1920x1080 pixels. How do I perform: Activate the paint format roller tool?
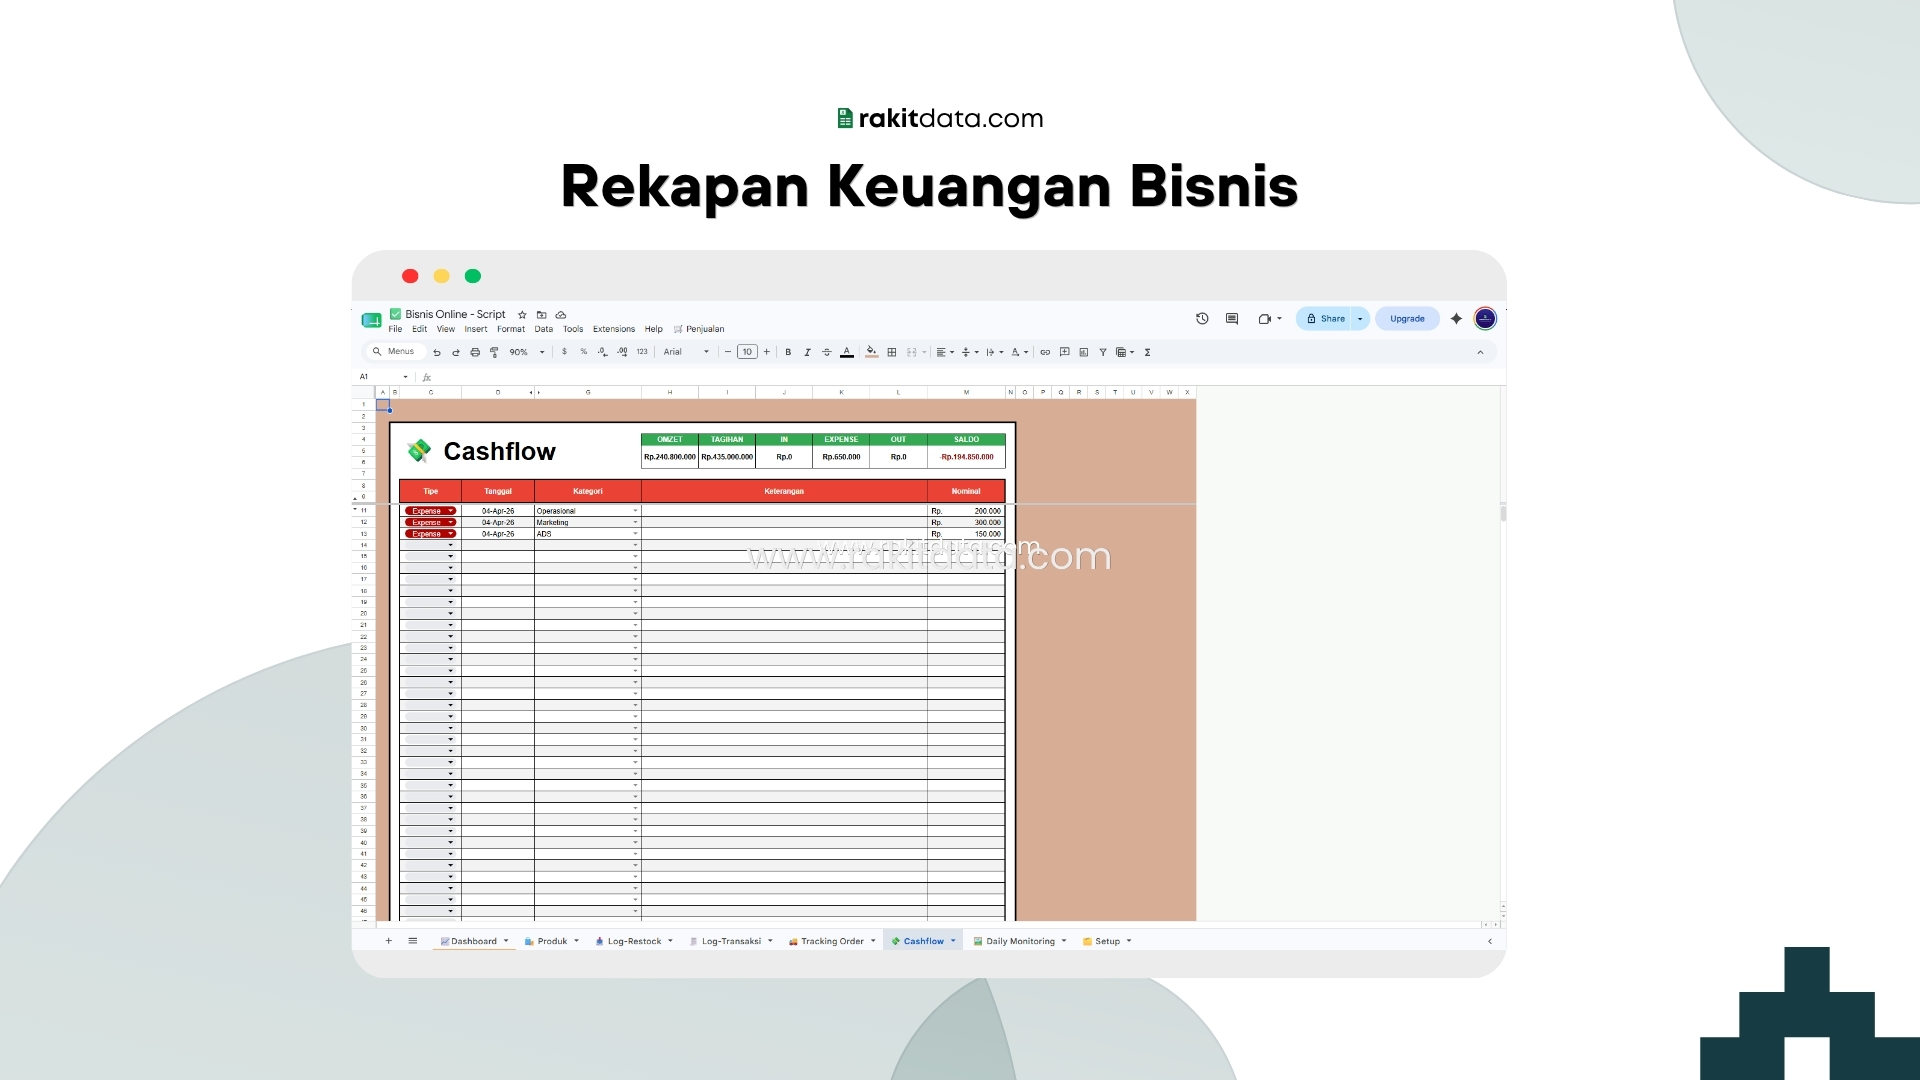coord(494,352)
